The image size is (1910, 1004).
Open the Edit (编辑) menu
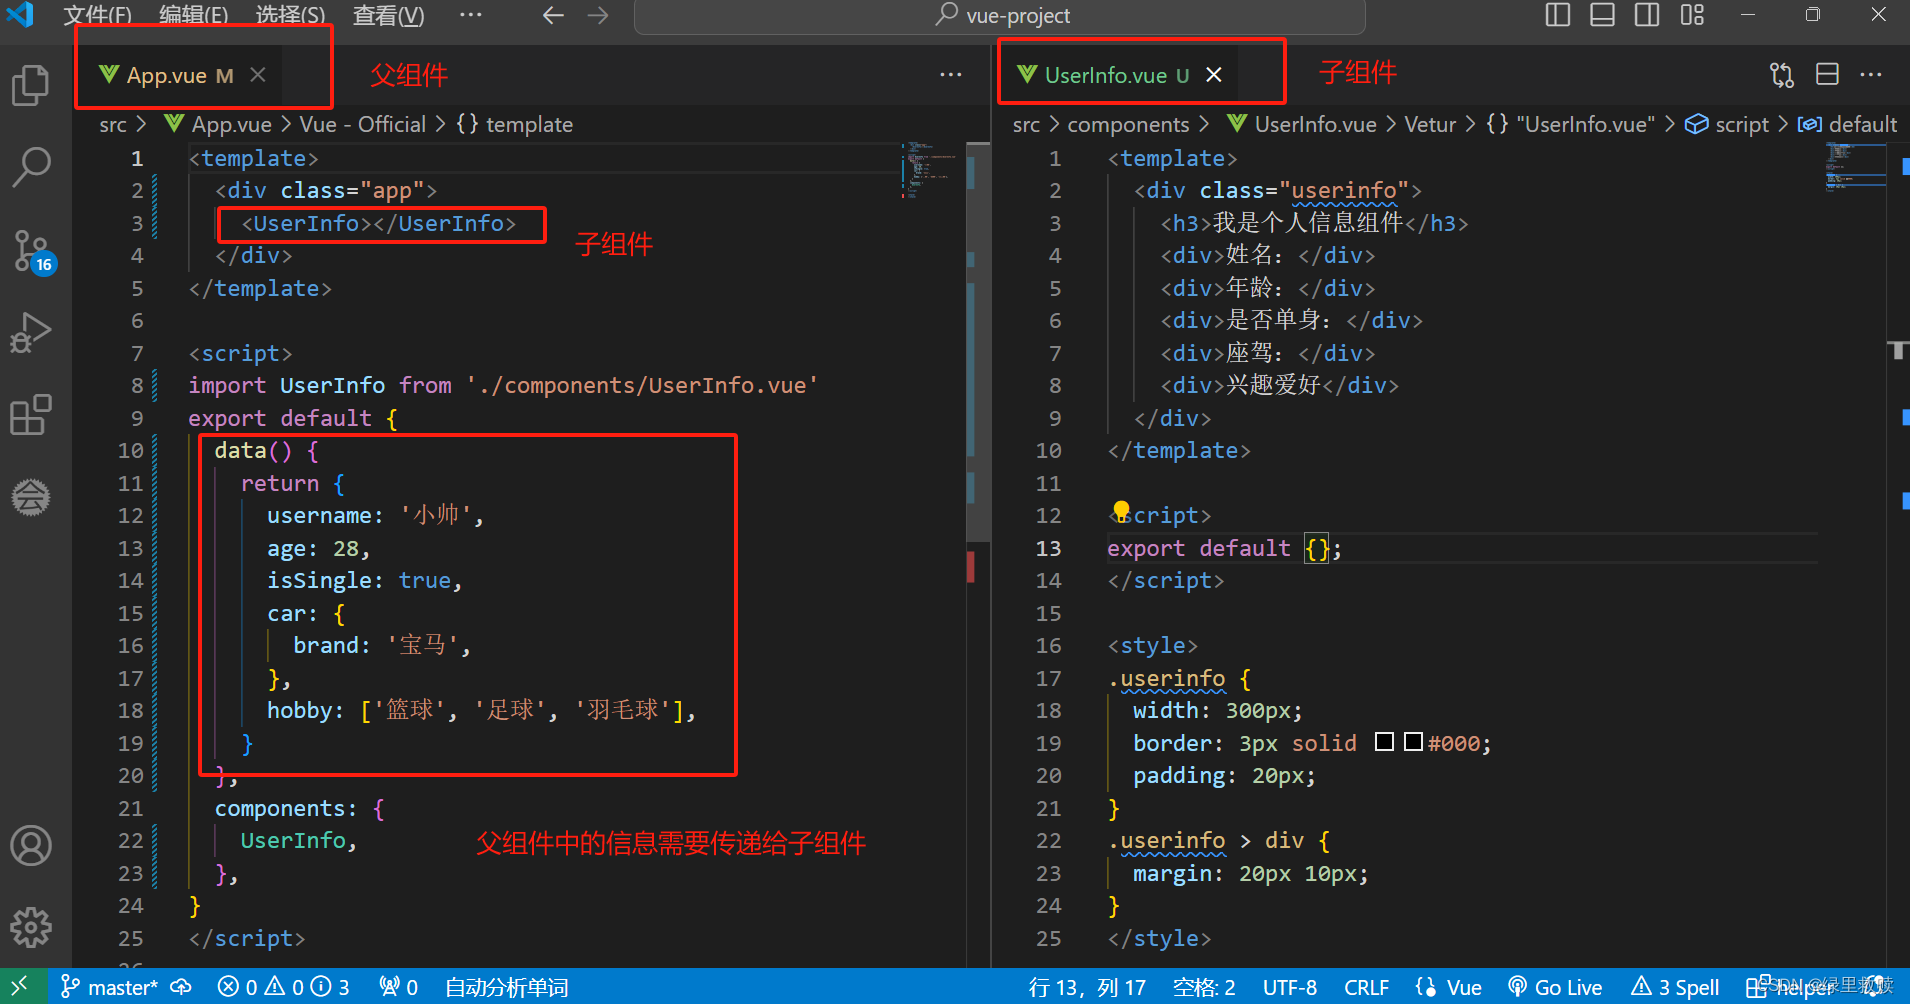193,15
